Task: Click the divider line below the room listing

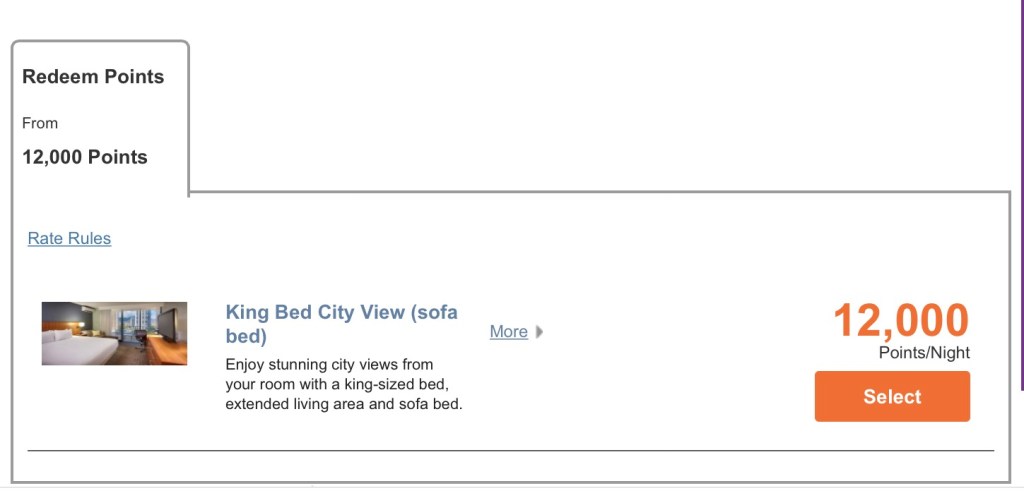Action: tap(510, 451)
